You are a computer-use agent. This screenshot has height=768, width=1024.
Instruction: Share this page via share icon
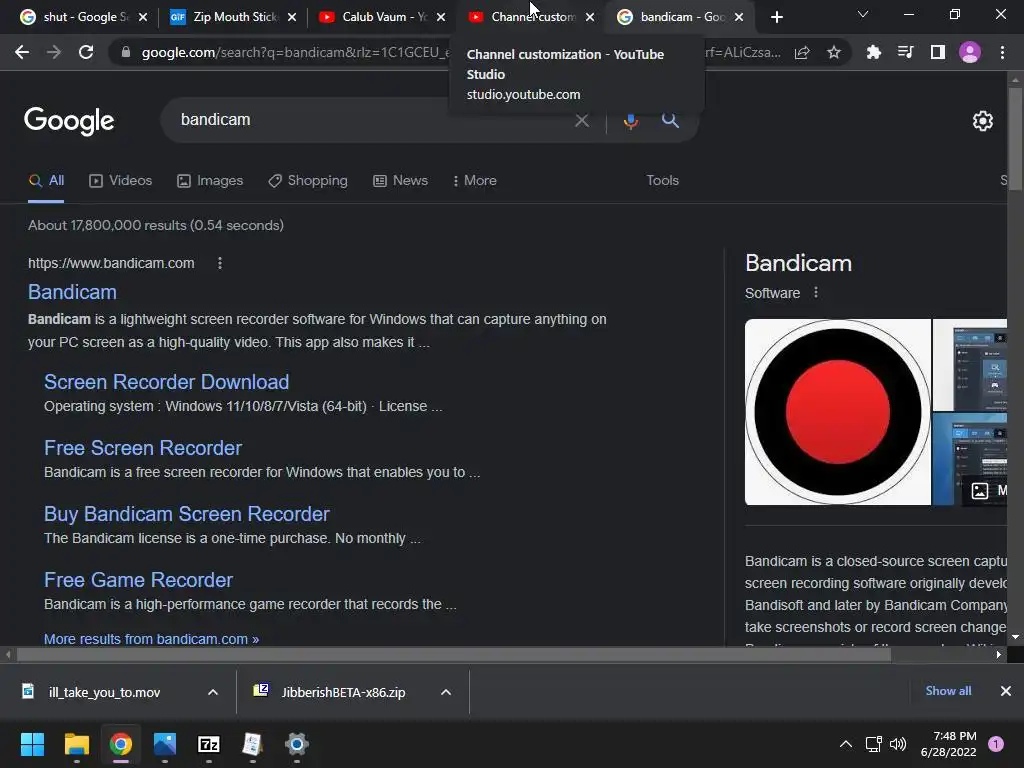pyautogui.click(x=802, y=52)
